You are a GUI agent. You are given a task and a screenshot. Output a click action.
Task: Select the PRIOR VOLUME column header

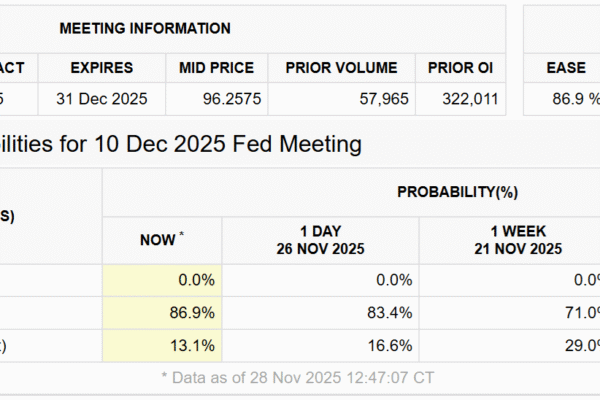click(x=341, y=68)
